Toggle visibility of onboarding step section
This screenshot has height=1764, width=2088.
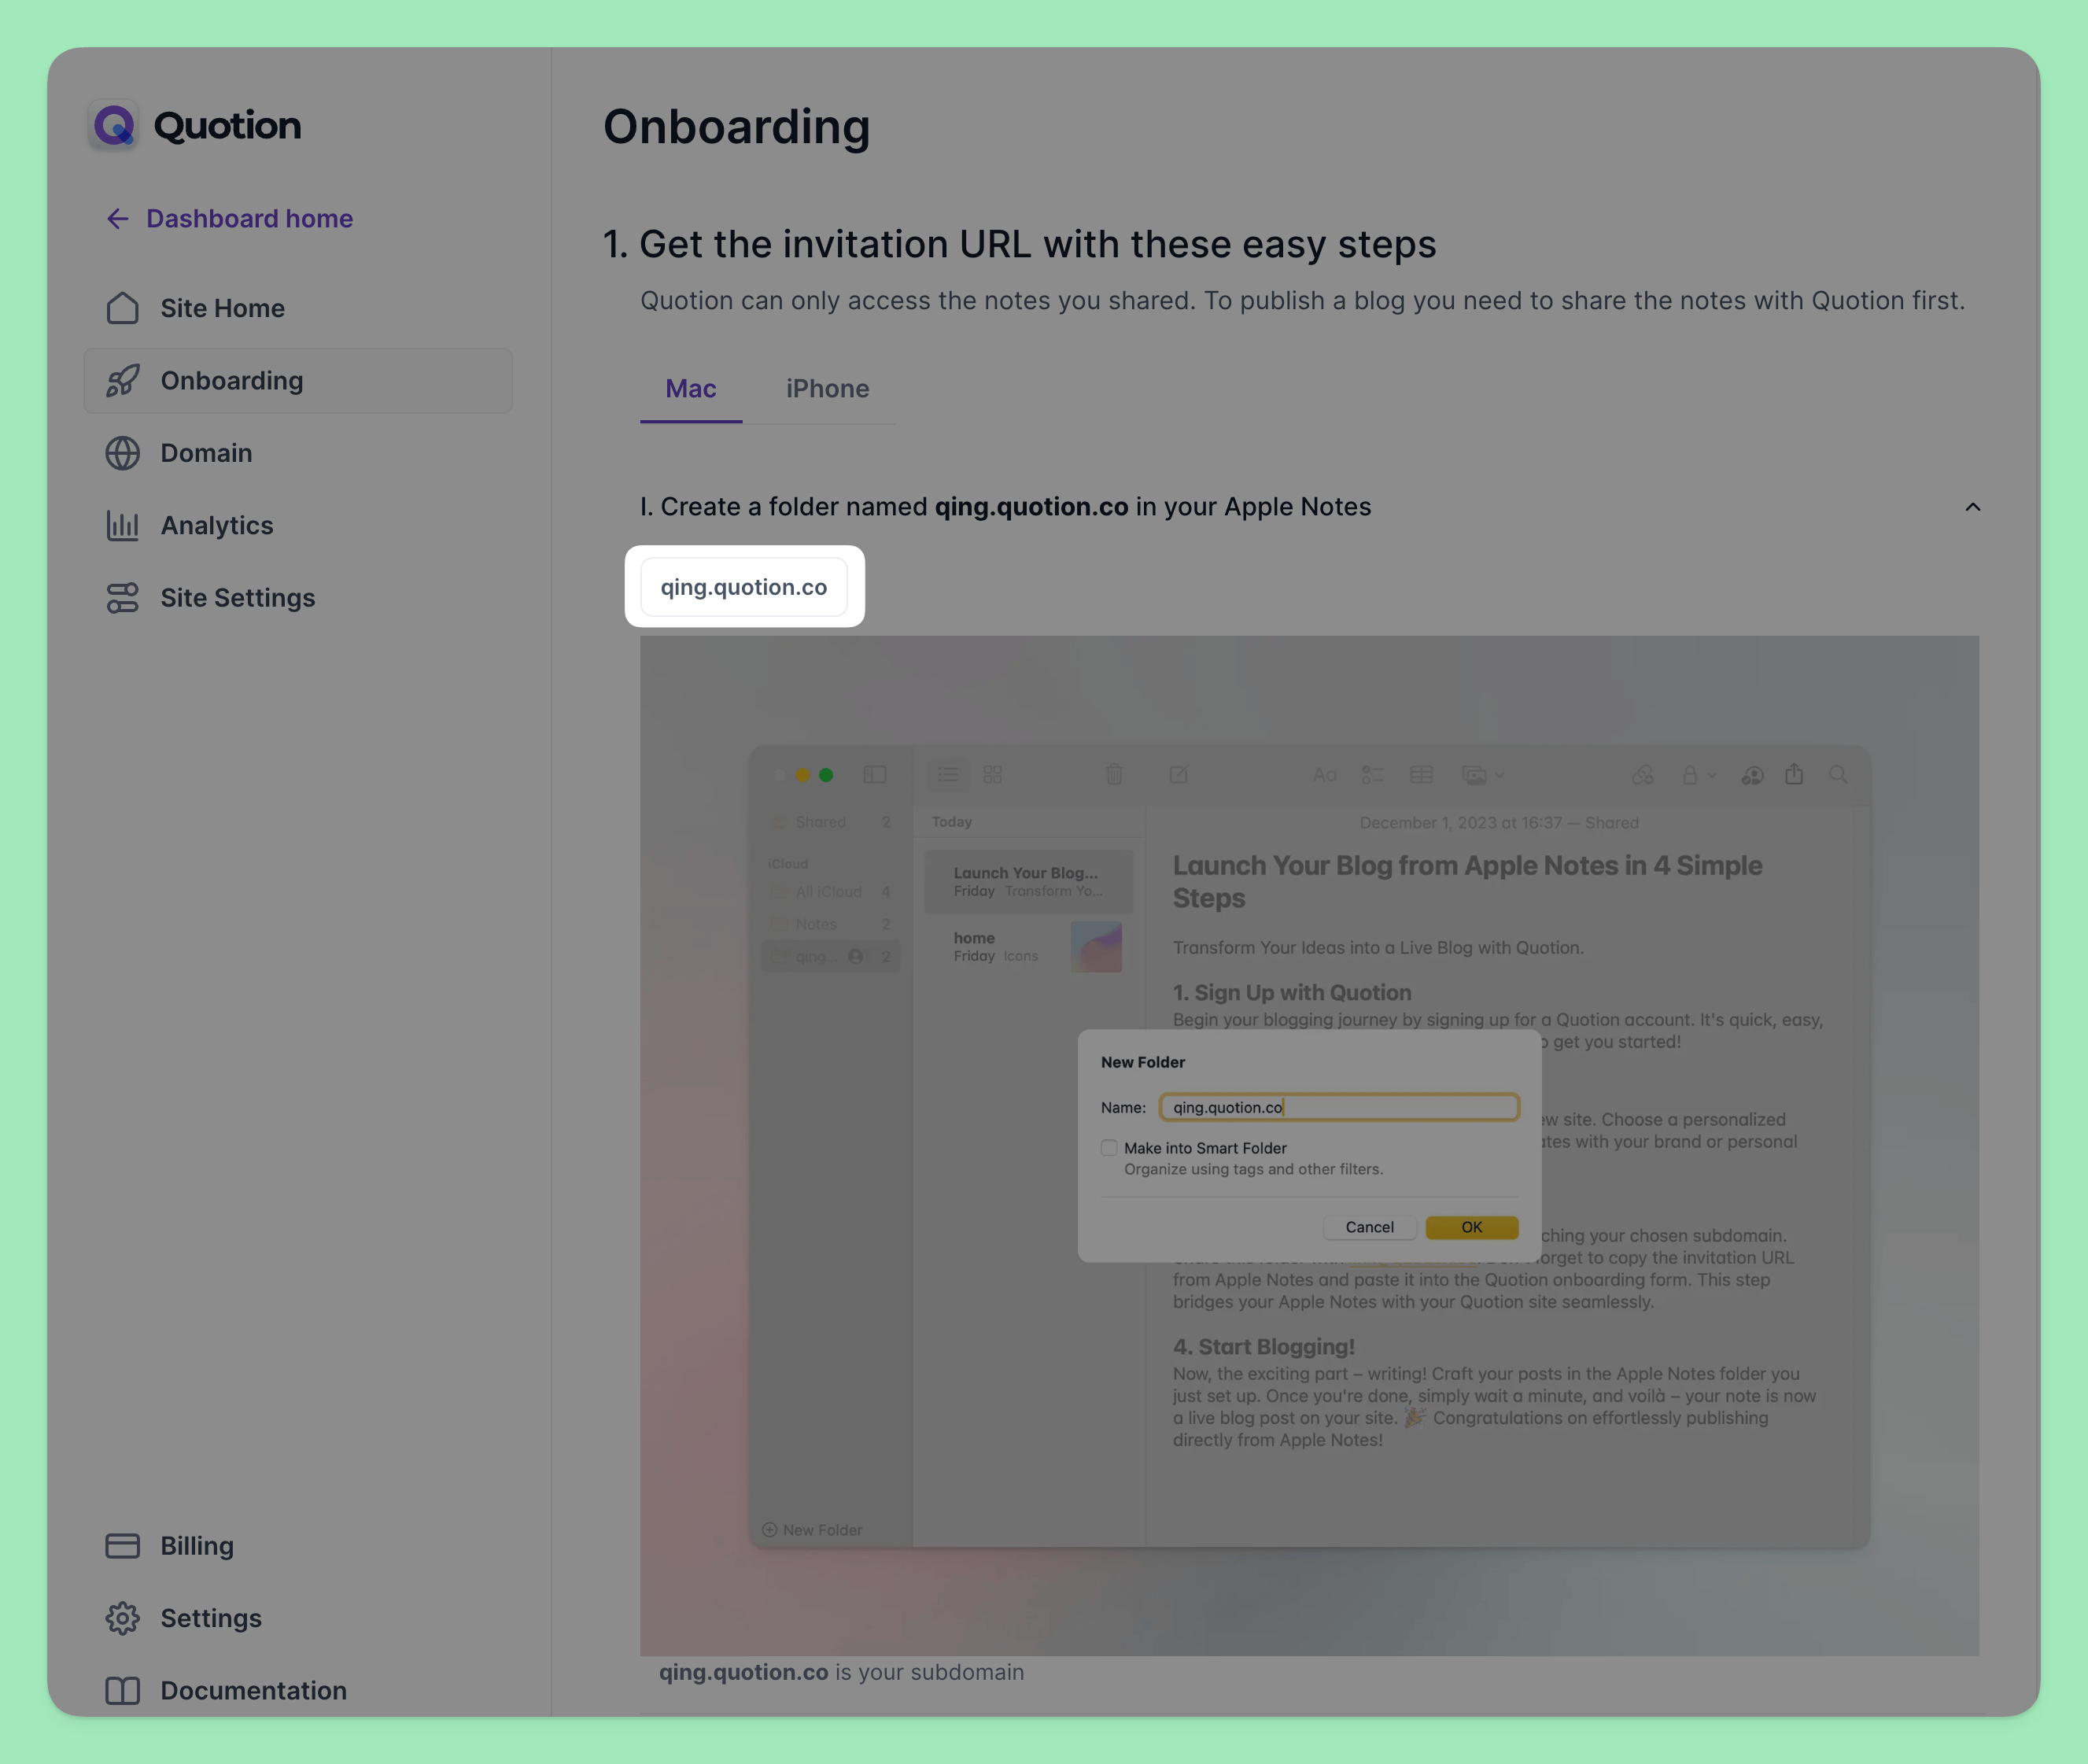(x=1972, y=506)
